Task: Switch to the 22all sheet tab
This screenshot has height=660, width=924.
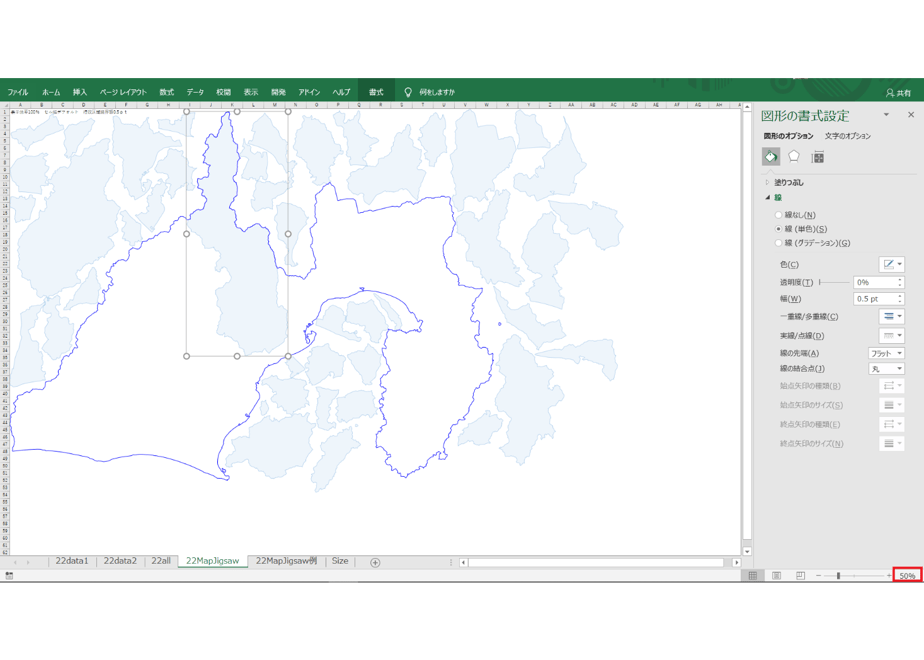Action: [x=161, y=561]
